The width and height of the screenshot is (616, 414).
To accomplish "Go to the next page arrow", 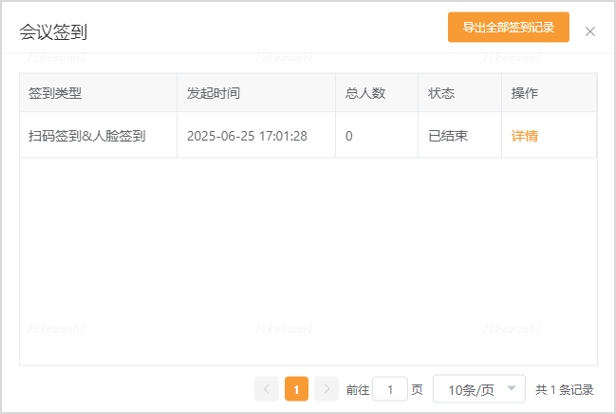I will coord(326,389).
